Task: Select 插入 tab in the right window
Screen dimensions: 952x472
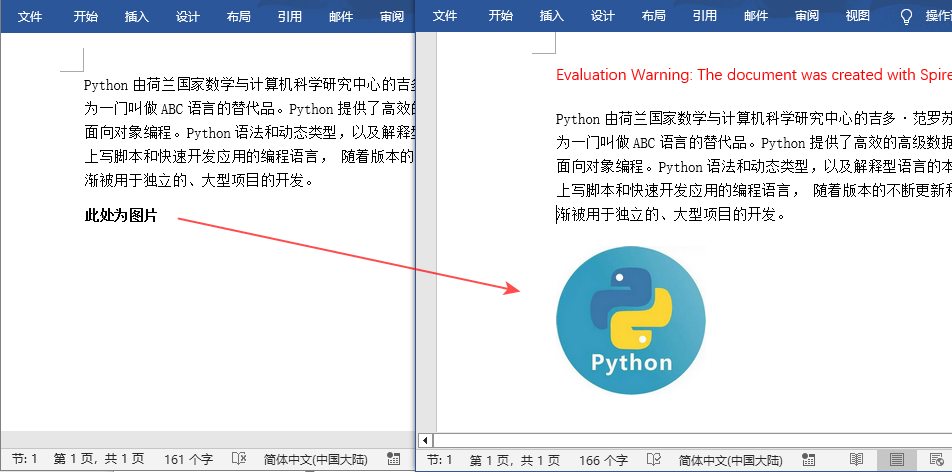Action: pos(551,16)
